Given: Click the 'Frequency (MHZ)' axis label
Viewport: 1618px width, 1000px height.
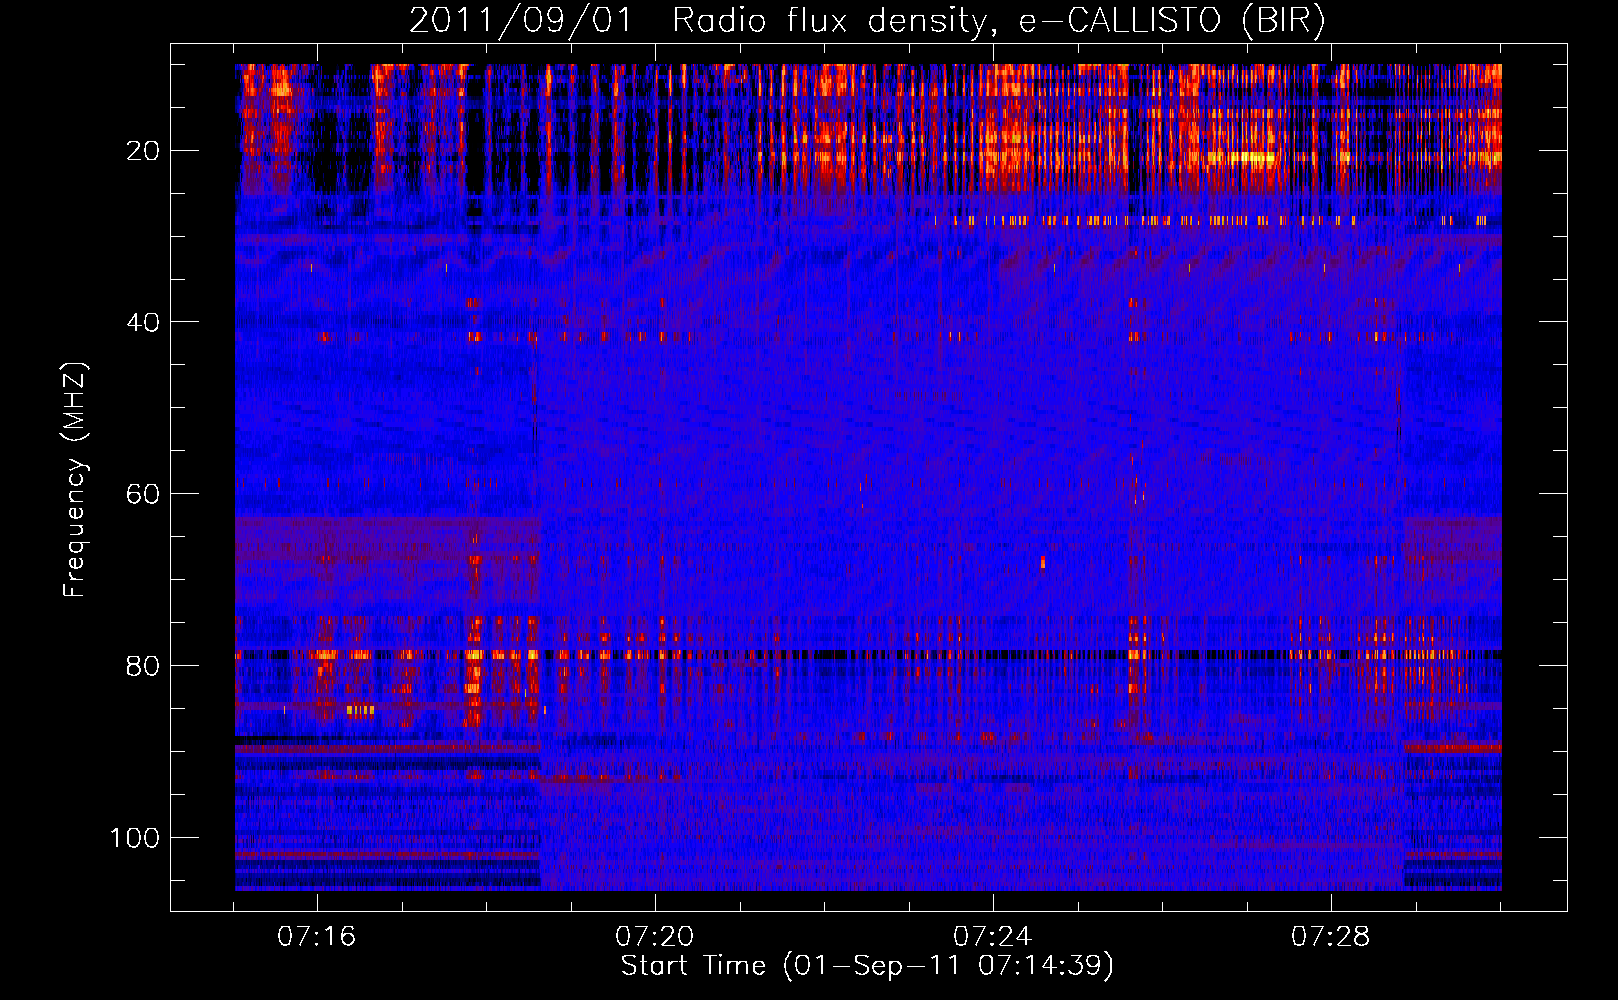Looking at the screenshot, I should [76, 479].
